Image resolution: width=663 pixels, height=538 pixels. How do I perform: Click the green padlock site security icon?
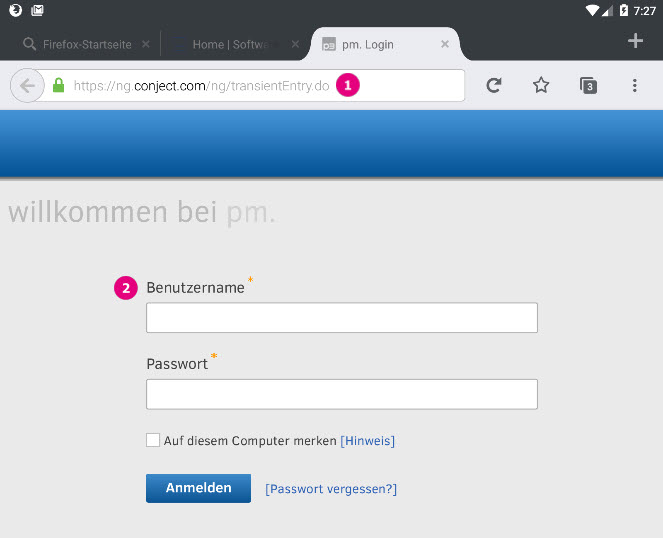pos(58,86)
